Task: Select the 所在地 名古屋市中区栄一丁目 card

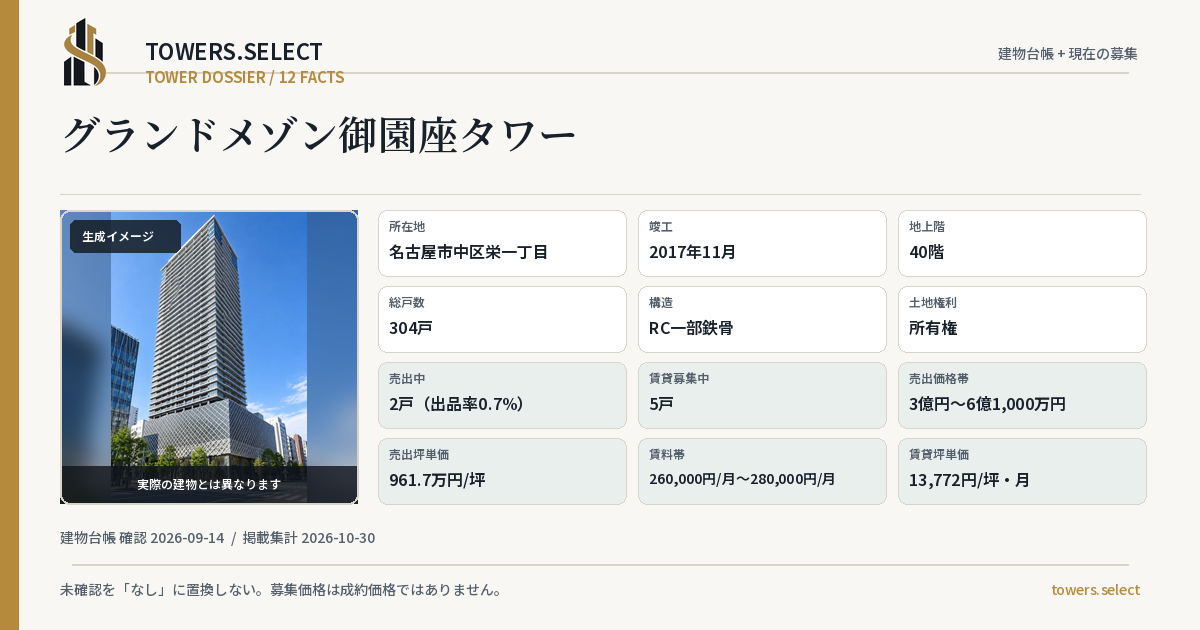Action: (502, 243)
